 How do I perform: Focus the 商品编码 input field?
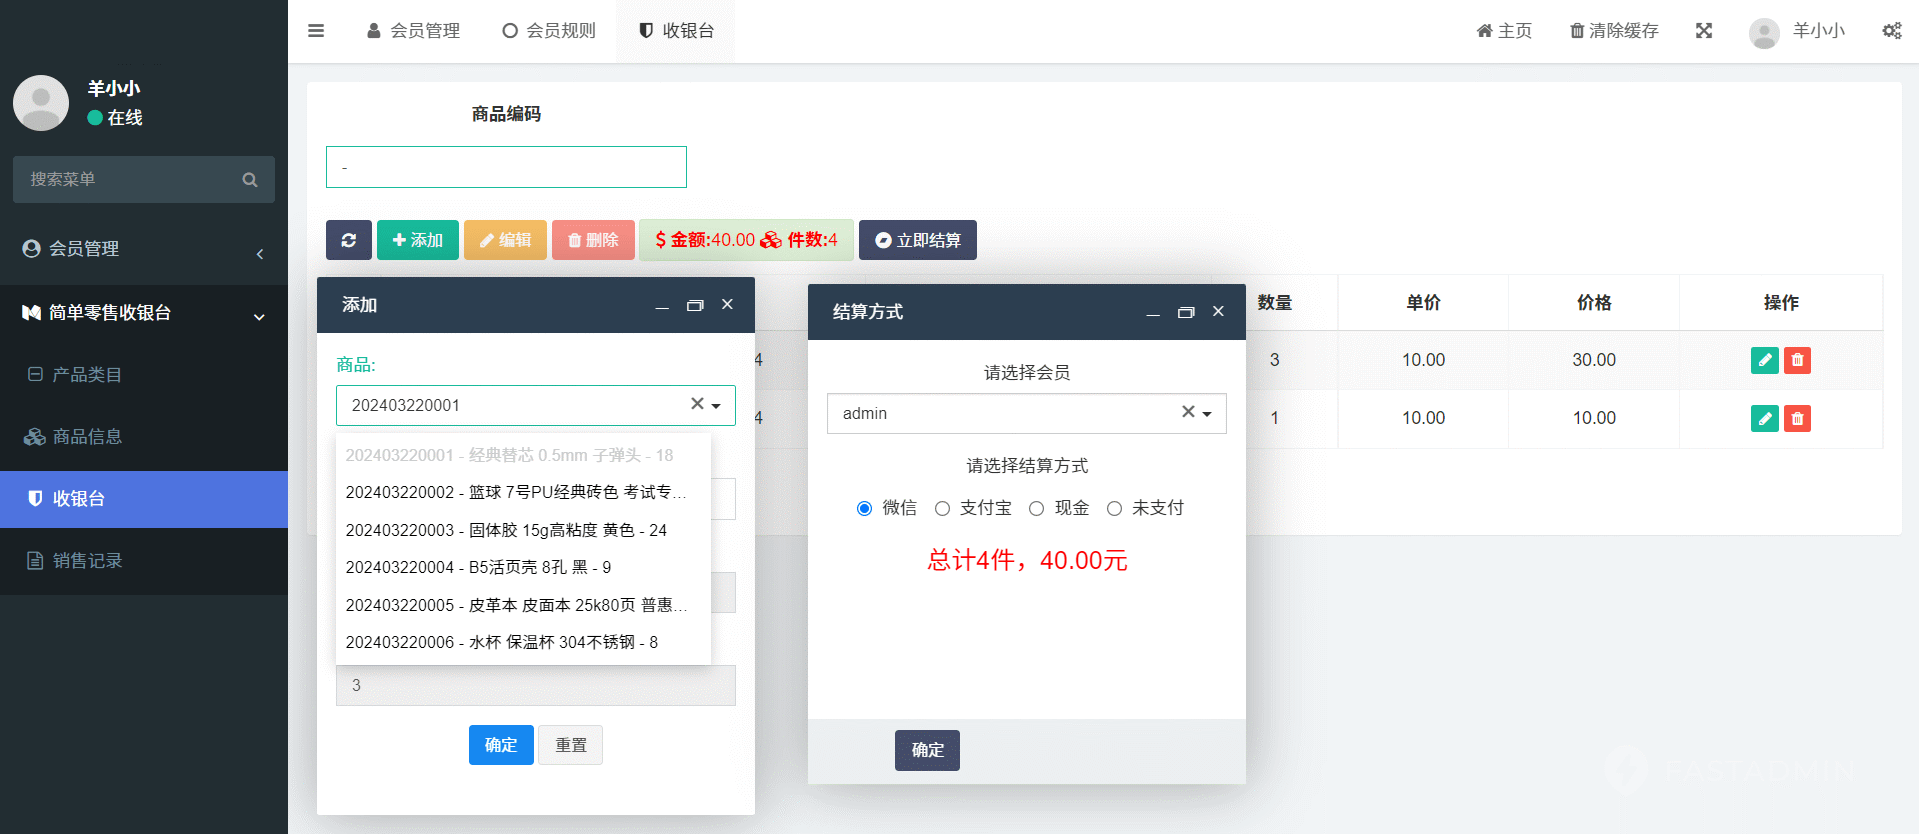tap(506, 167)
